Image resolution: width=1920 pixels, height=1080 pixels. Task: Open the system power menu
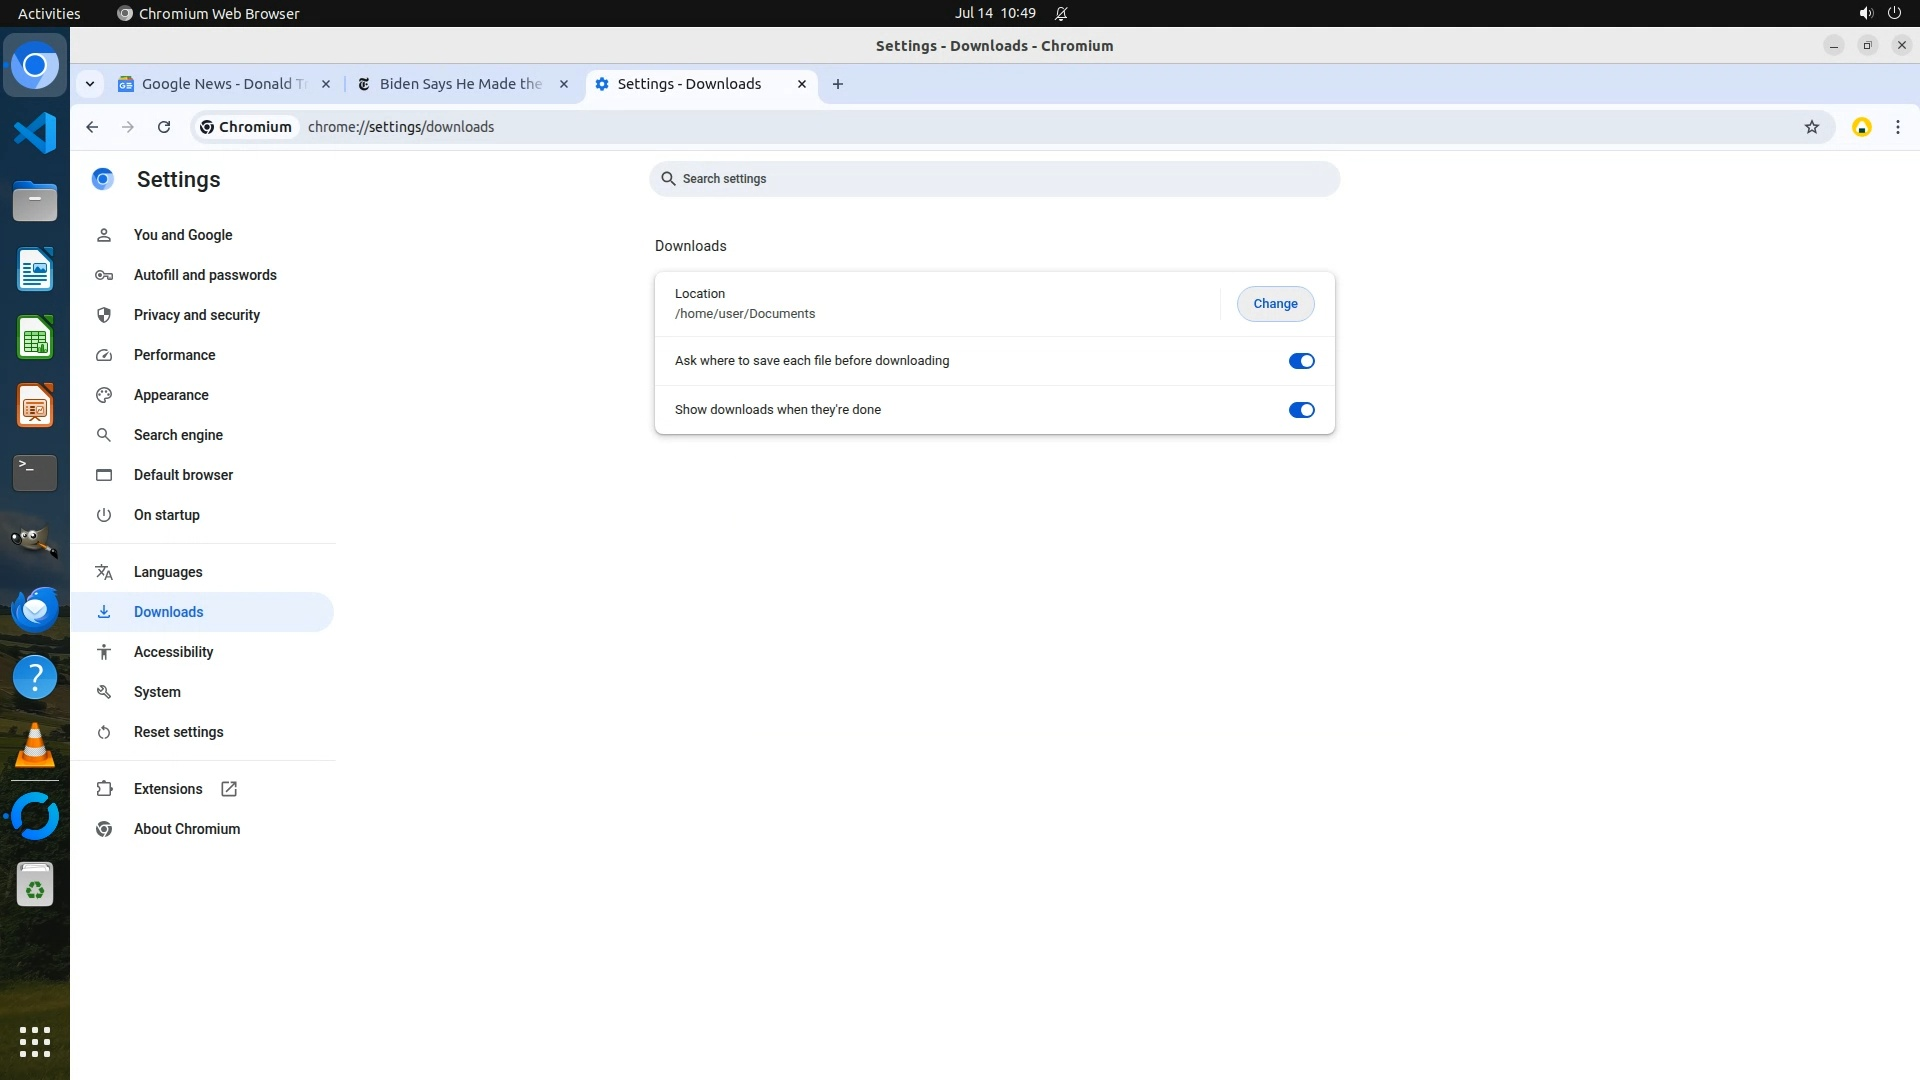click(x=1893, y=13)
